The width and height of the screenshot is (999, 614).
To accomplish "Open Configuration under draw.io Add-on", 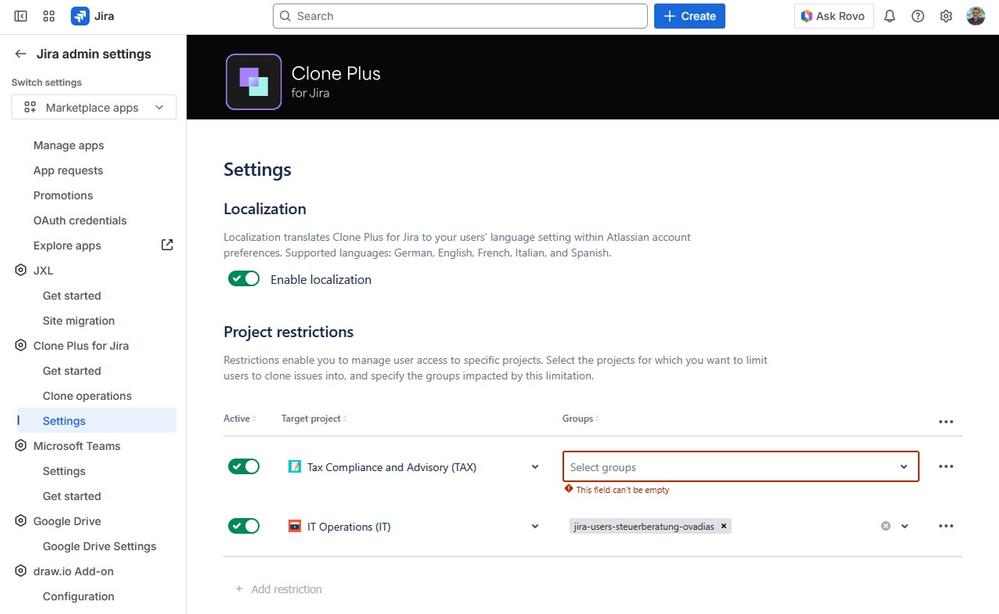I will (79, 596).
